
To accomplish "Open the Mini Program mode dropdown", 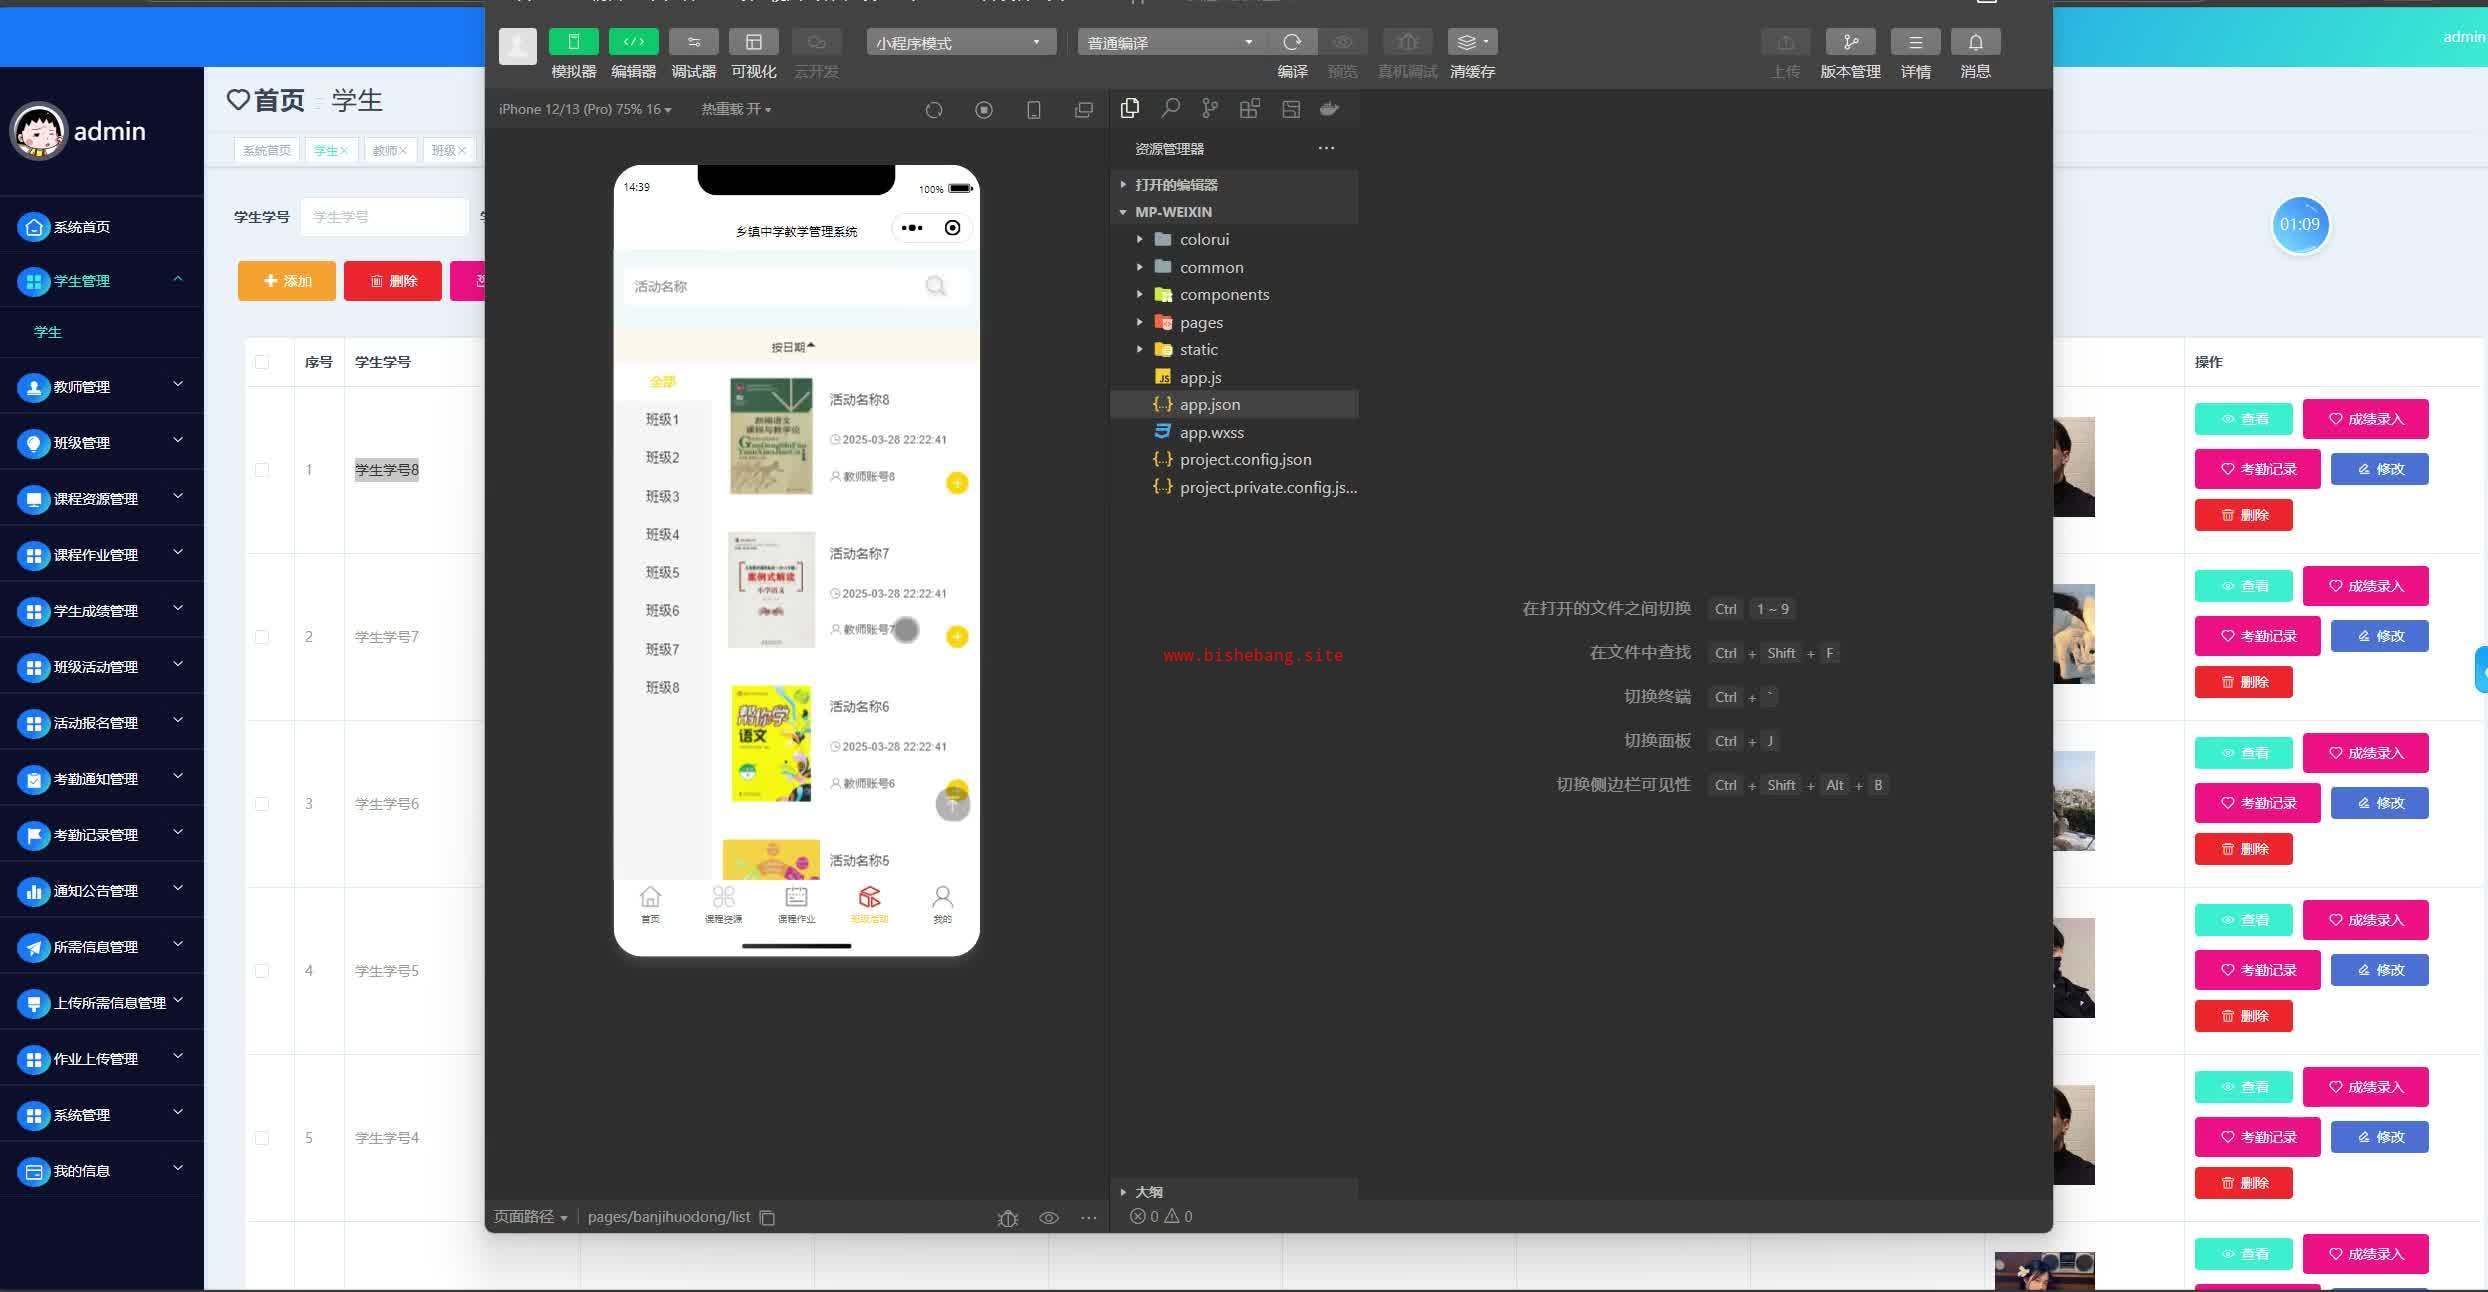I will click(959, 43).
